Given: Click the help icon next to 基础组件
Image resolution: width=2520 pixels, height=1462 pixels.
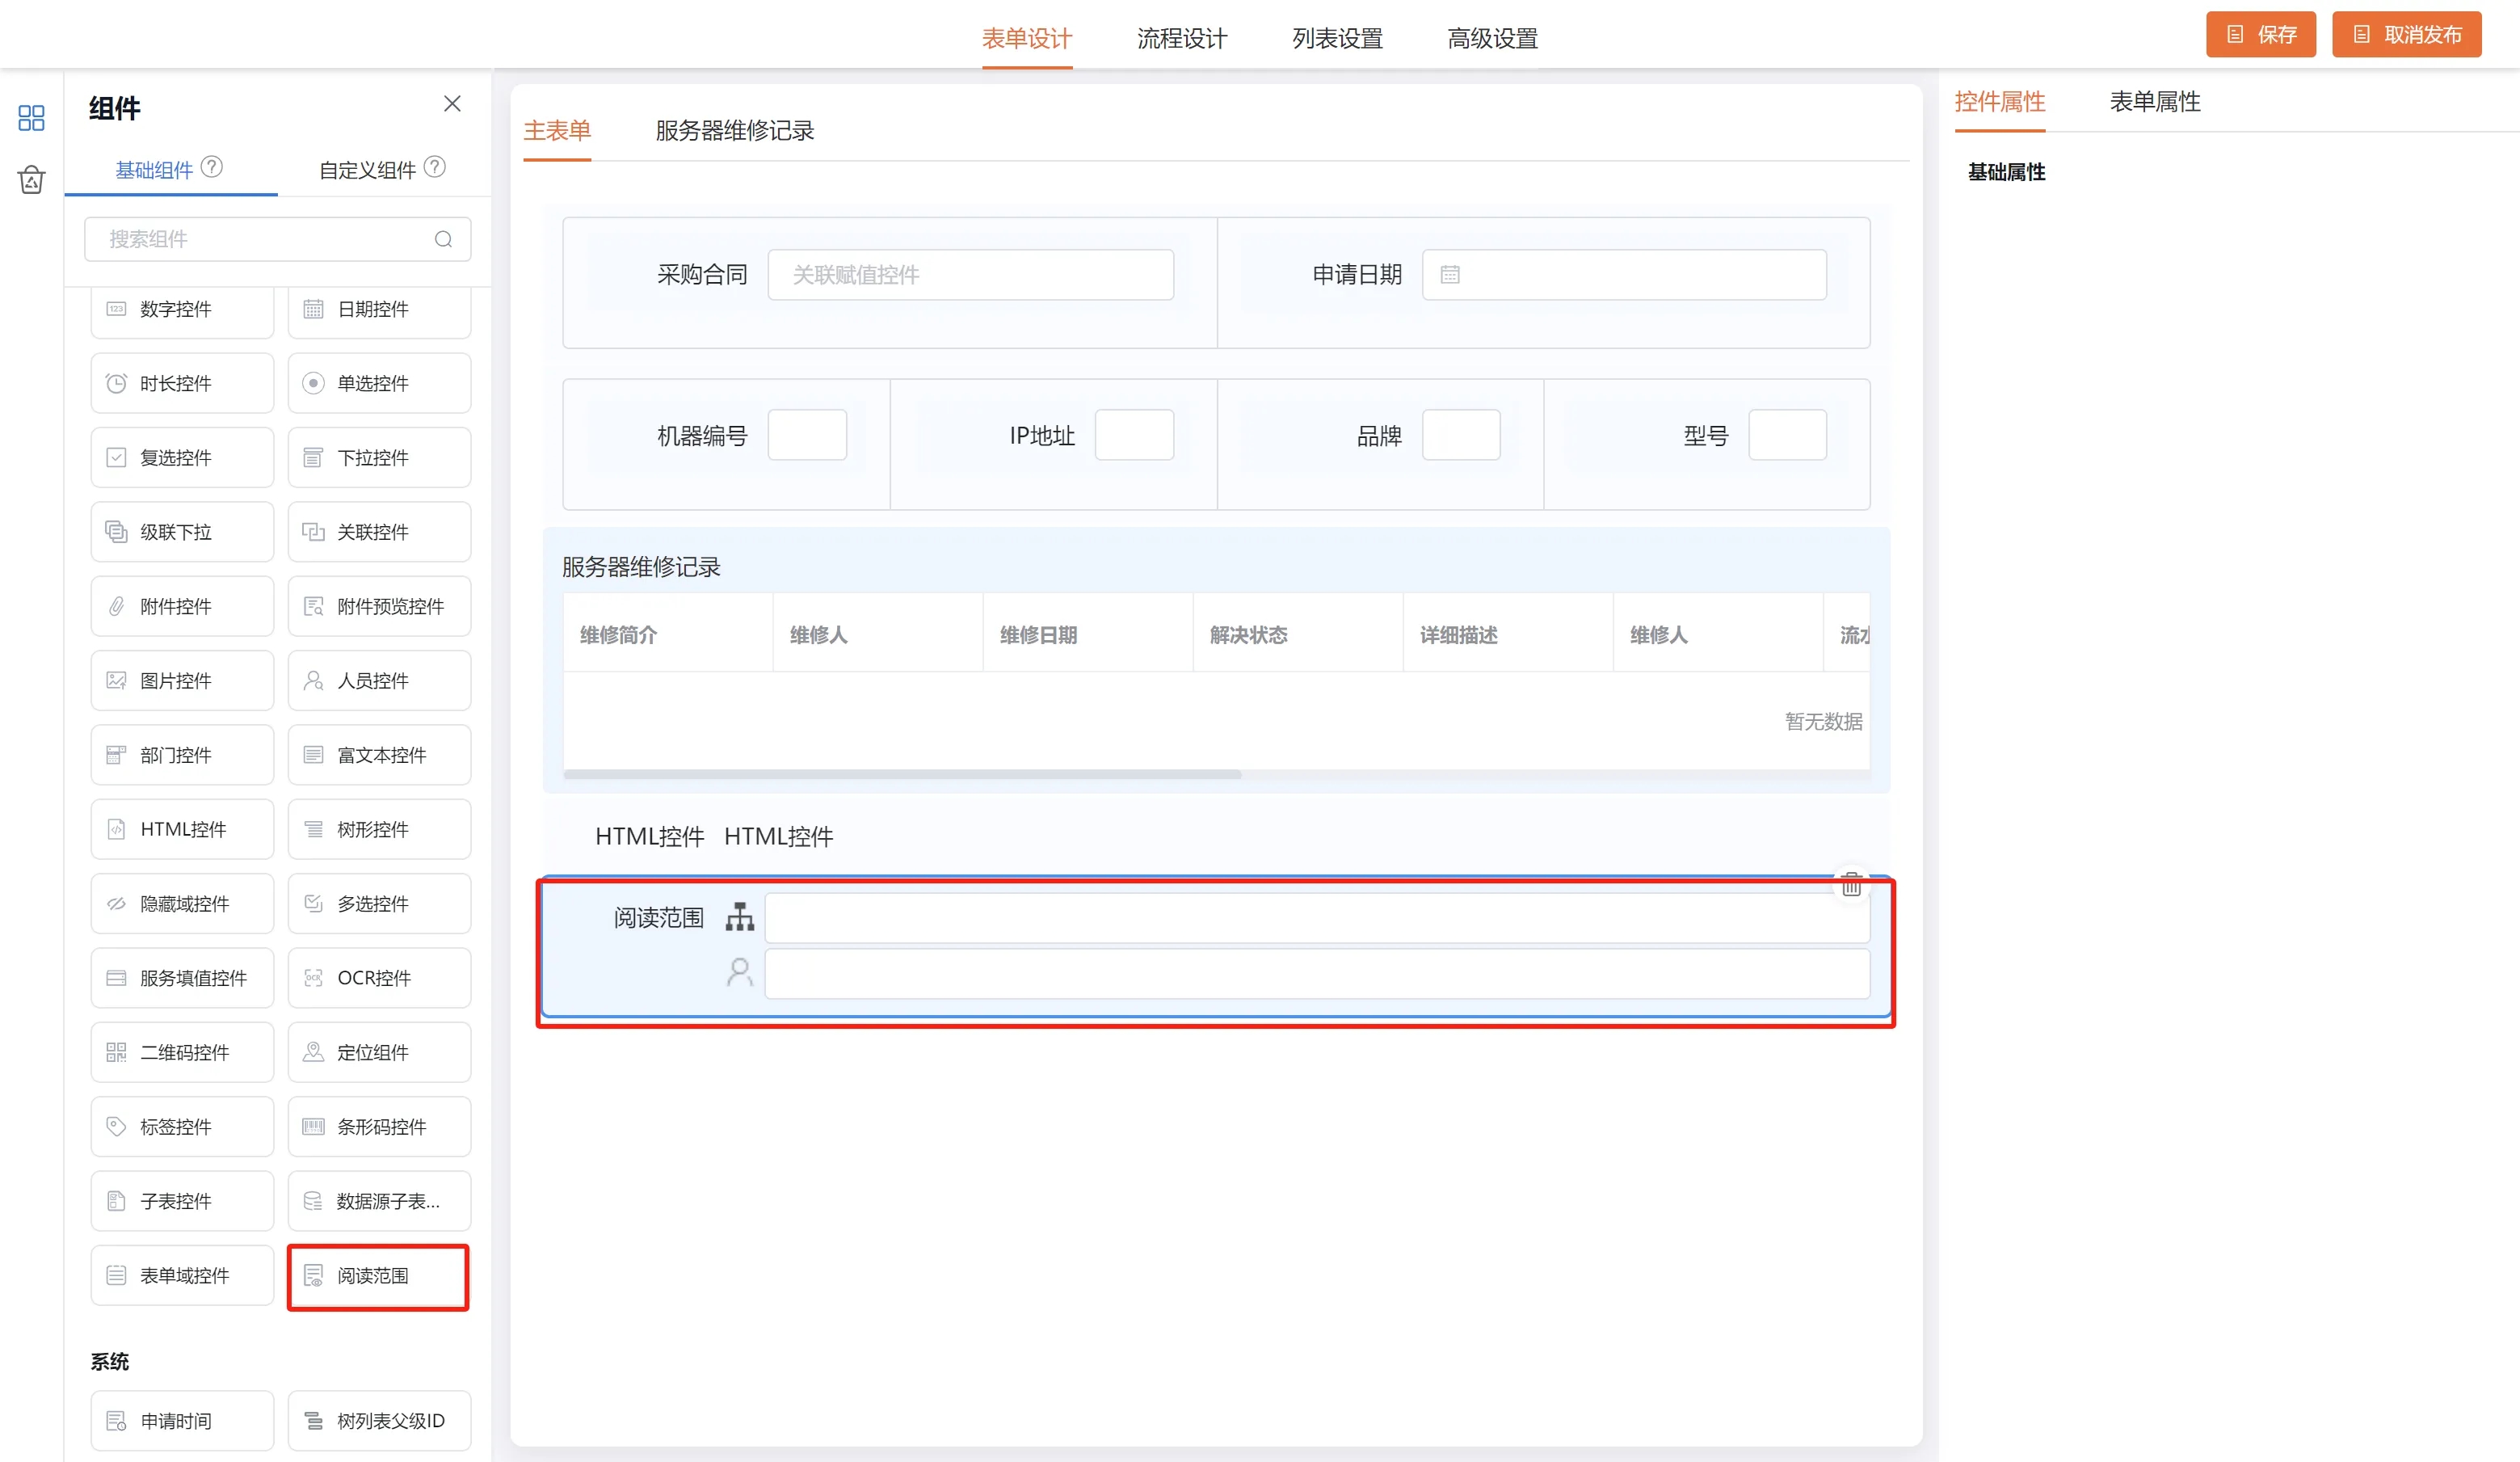Looking at the screenshot, I should [x=212, y=167].
